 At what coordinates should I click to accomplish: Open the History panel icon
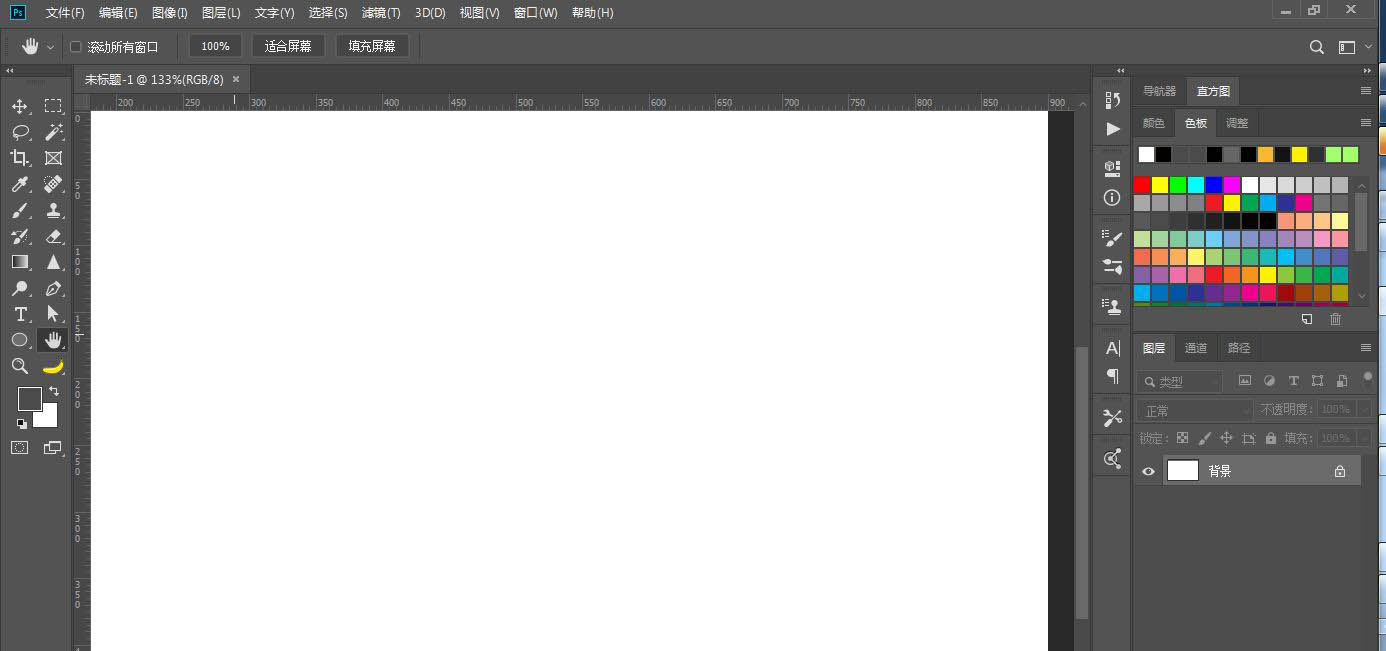pyautogui.click(x=1112, y=100)
